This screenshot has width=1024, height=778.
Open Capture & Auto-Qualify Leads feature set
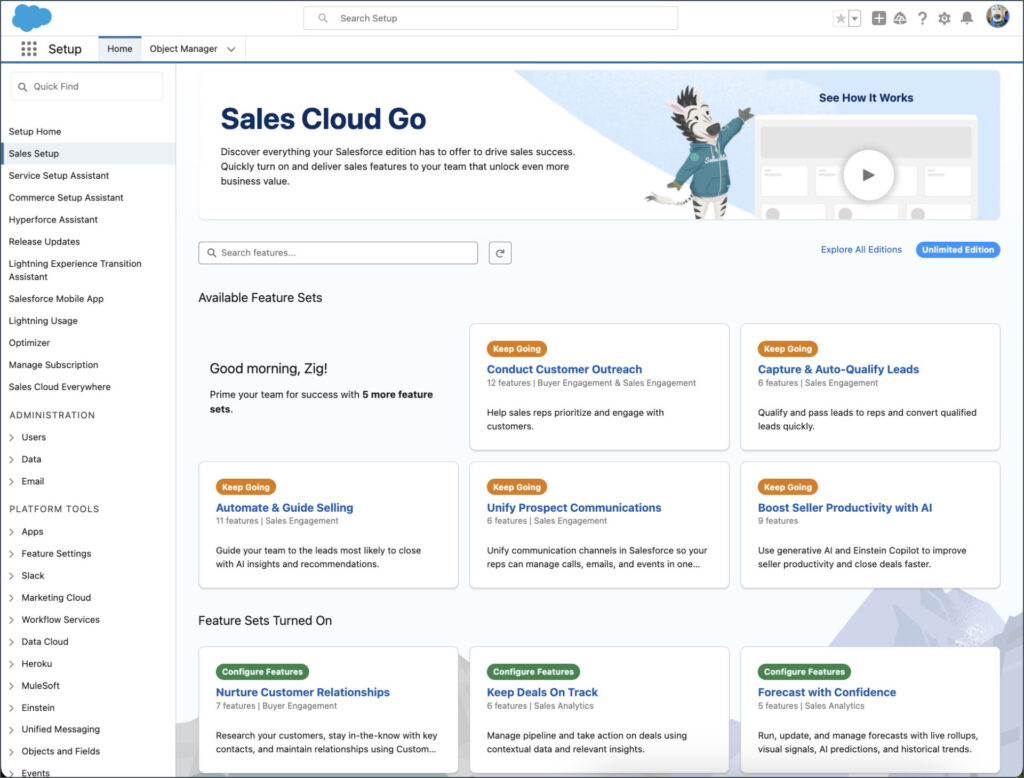click(838, 369)
